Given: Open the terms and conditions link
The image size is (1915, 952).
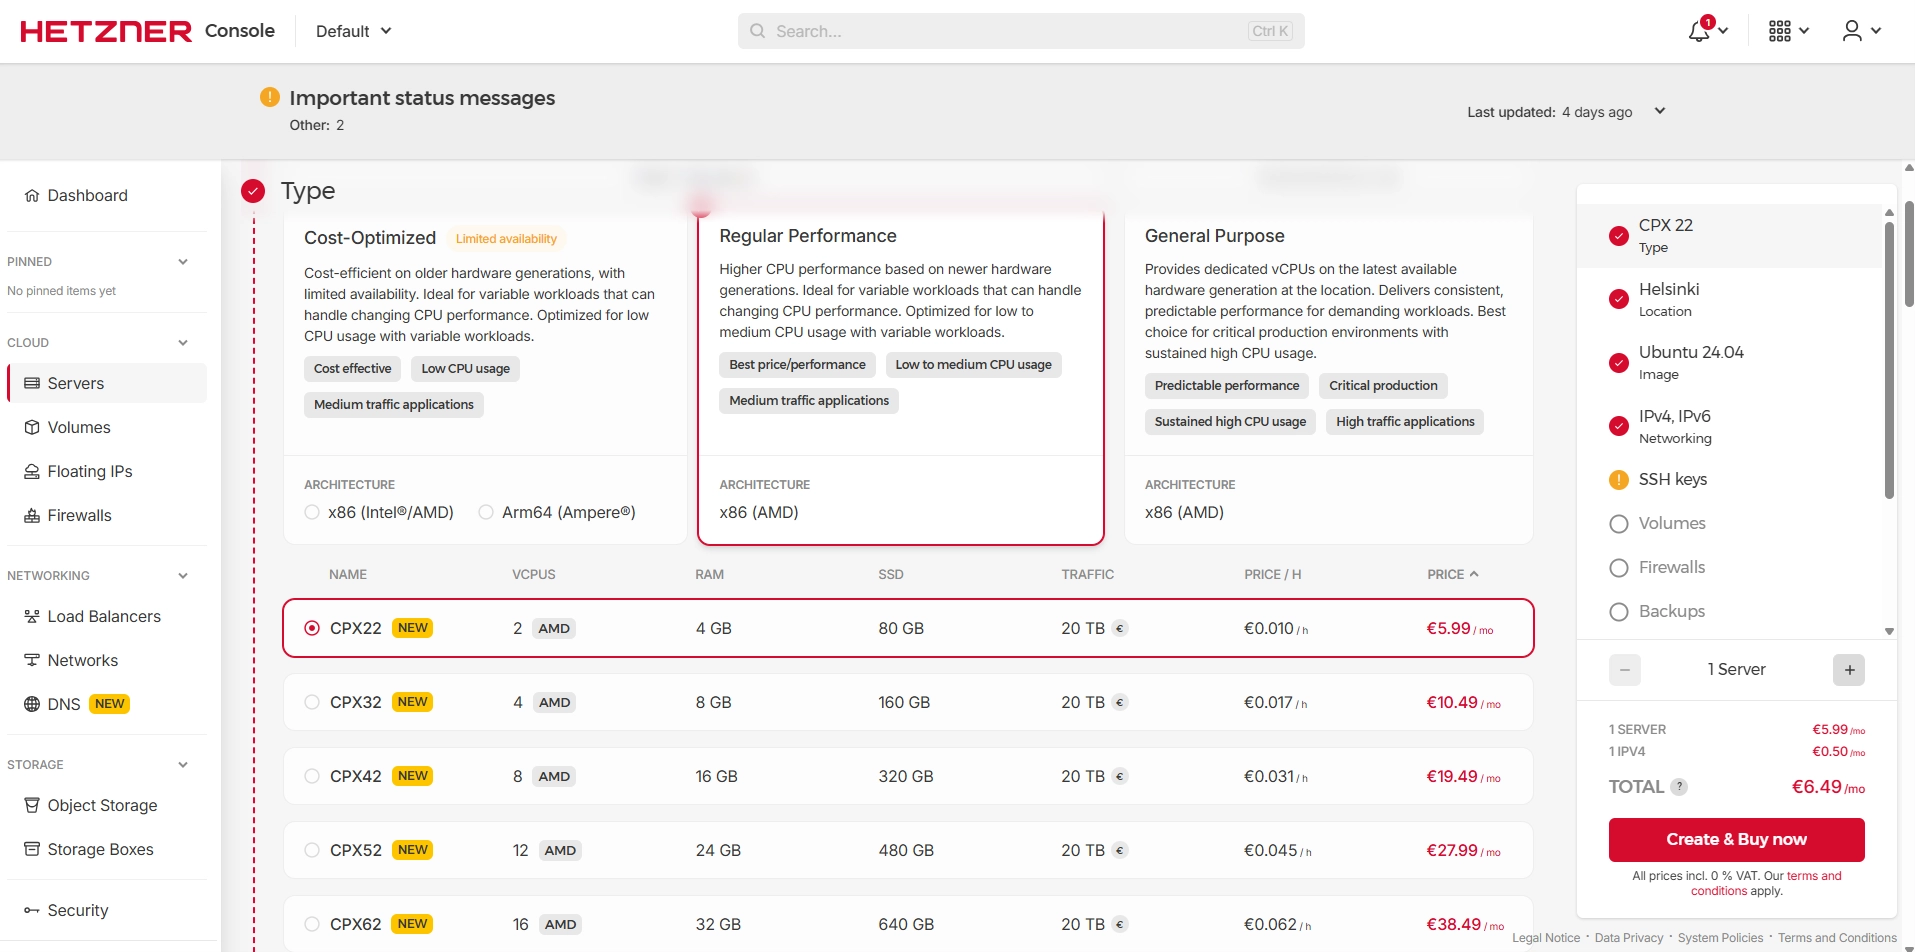Looking at the screenshot, I should coord(1813,876).
